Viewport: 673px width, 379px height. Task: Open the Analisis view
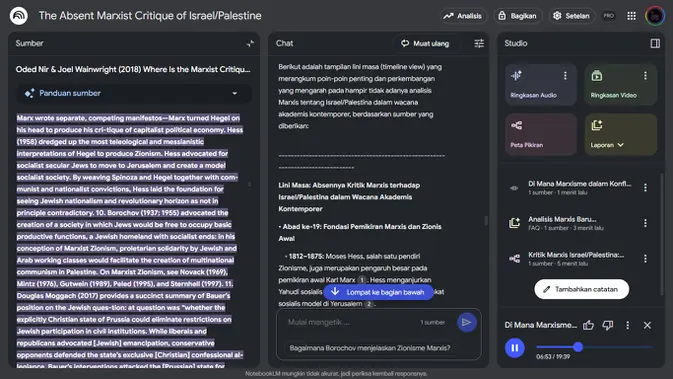[x=463, y=16]
